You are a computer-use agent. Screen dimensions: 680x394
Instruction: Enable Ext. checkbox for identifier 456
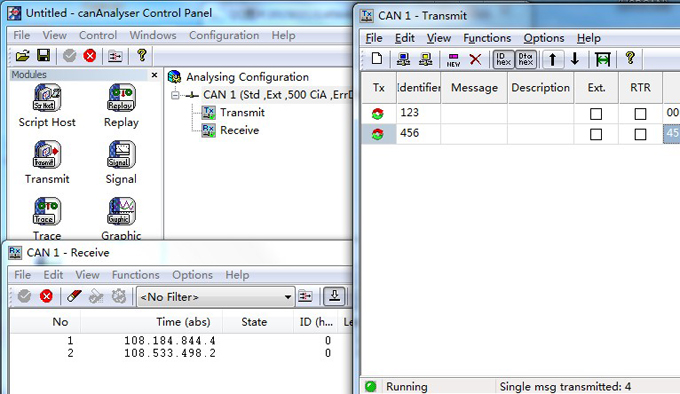pos(596,134)
